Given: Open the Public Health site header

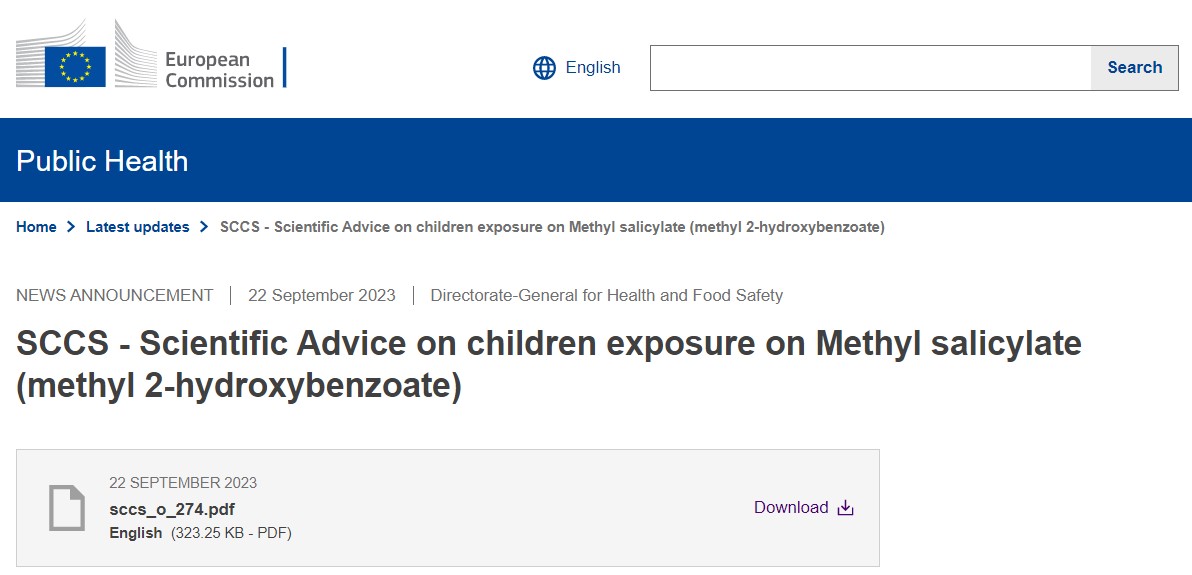Looking at the screenshot, I should coord(102,161).
